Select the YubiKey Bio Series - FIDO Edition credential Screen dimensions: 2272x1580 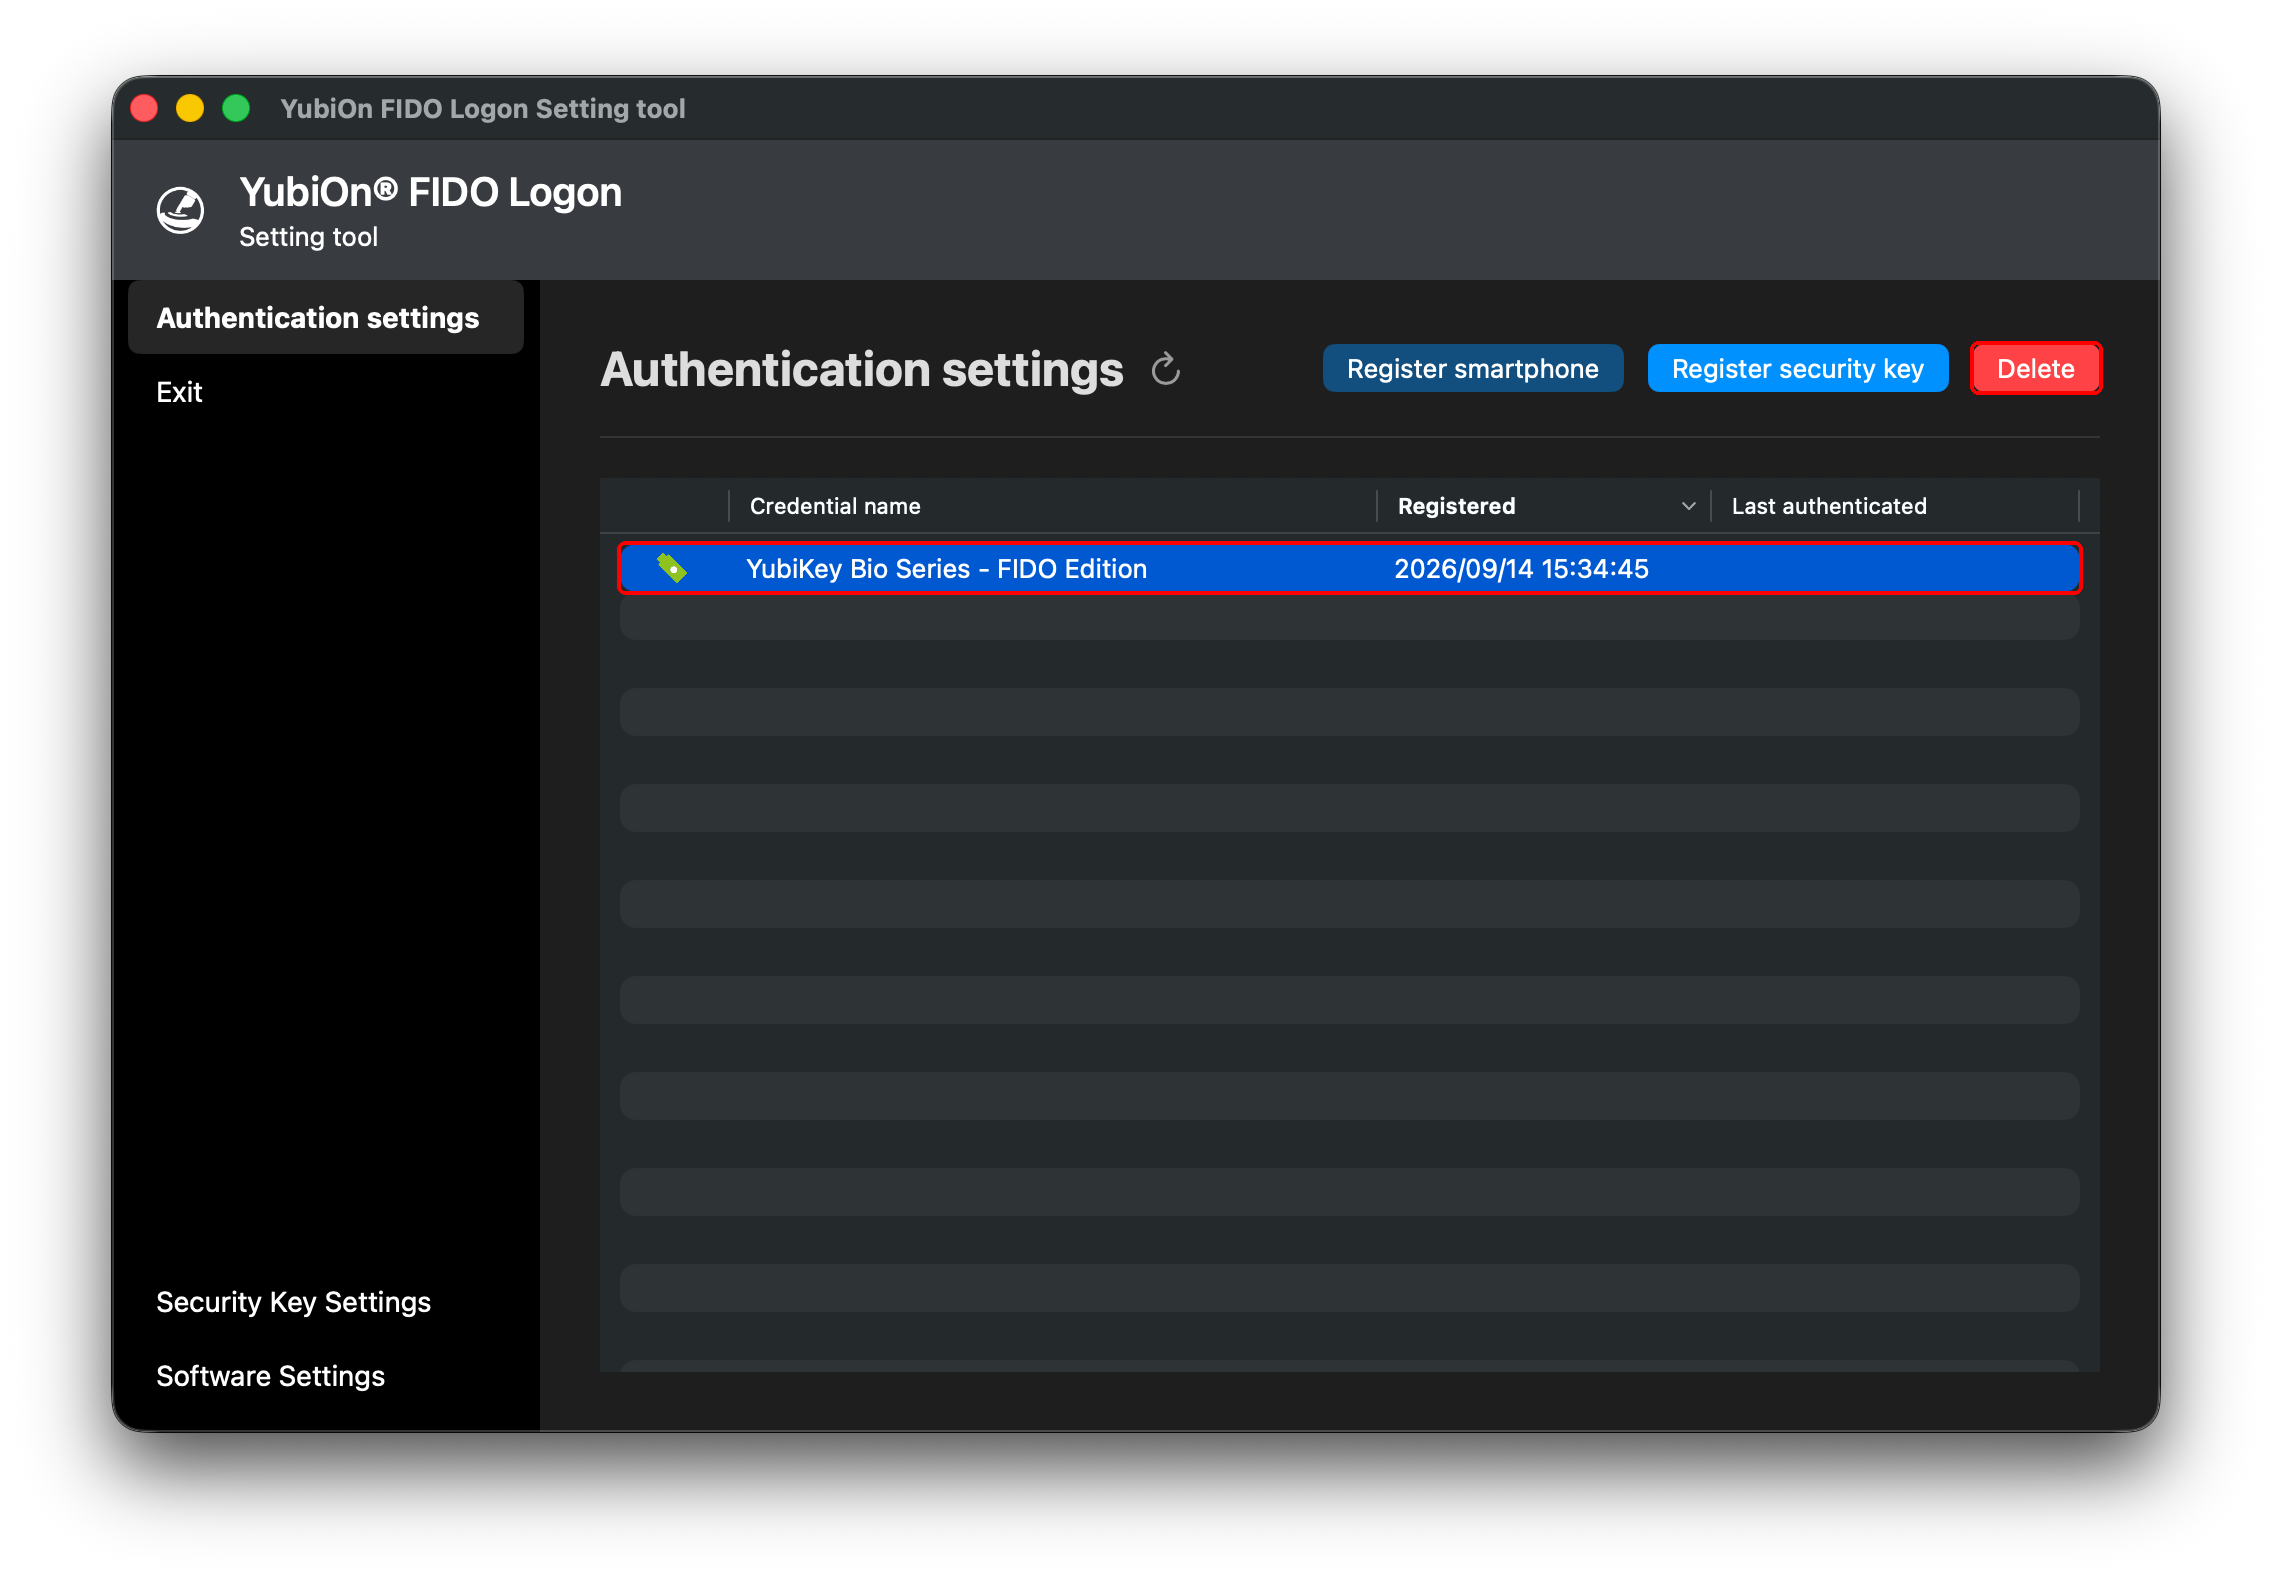[x=1350, y=568]
